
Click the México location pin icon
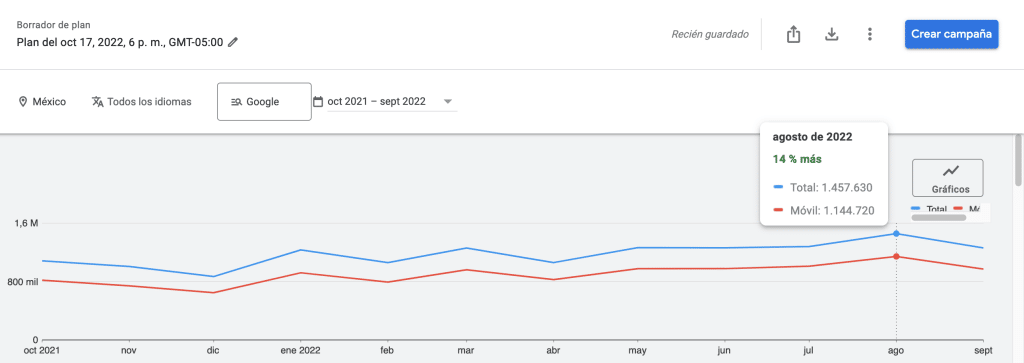pyautogui.click(x=23, y=102)
